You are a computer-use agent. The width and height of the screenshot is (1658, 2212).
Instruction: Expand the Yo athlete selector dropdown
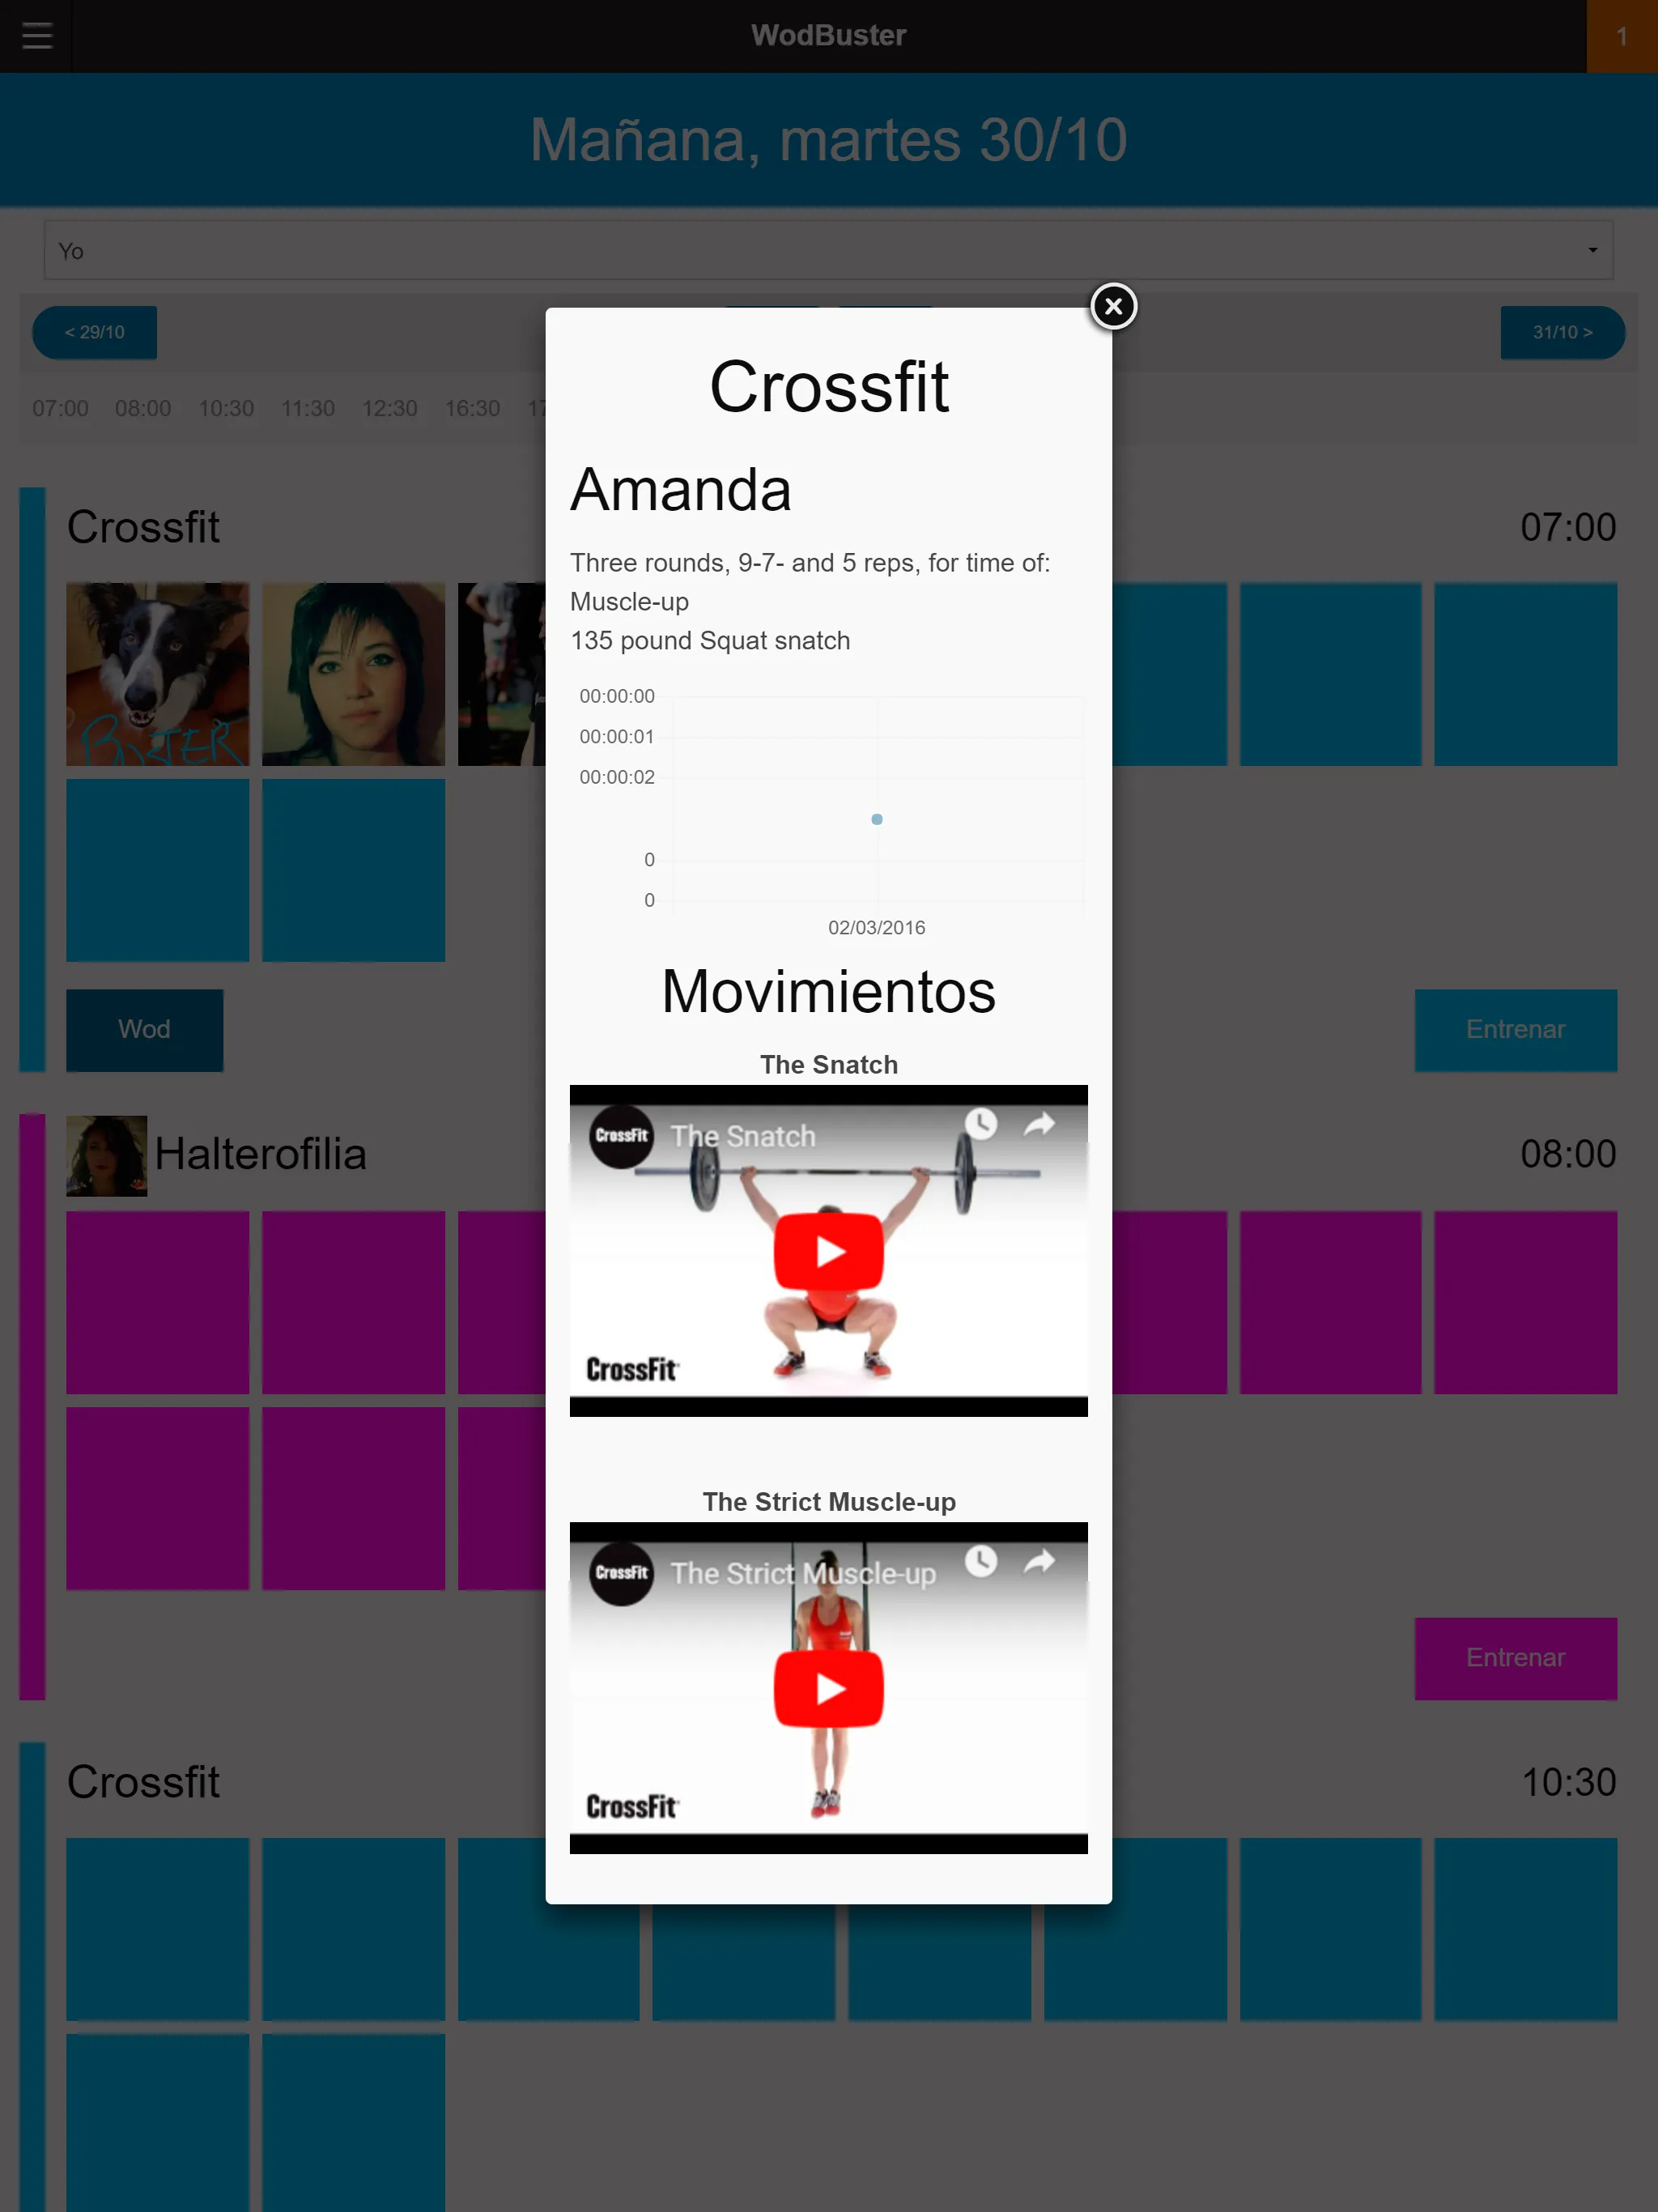(x=827, y=251)
